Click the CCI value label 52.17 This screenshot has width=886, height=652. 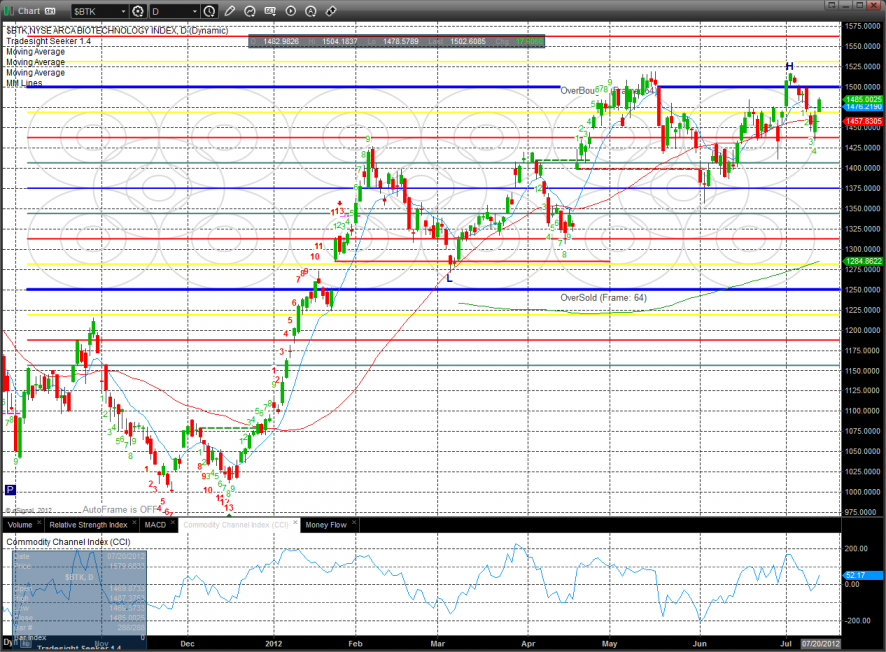[855, 575]
